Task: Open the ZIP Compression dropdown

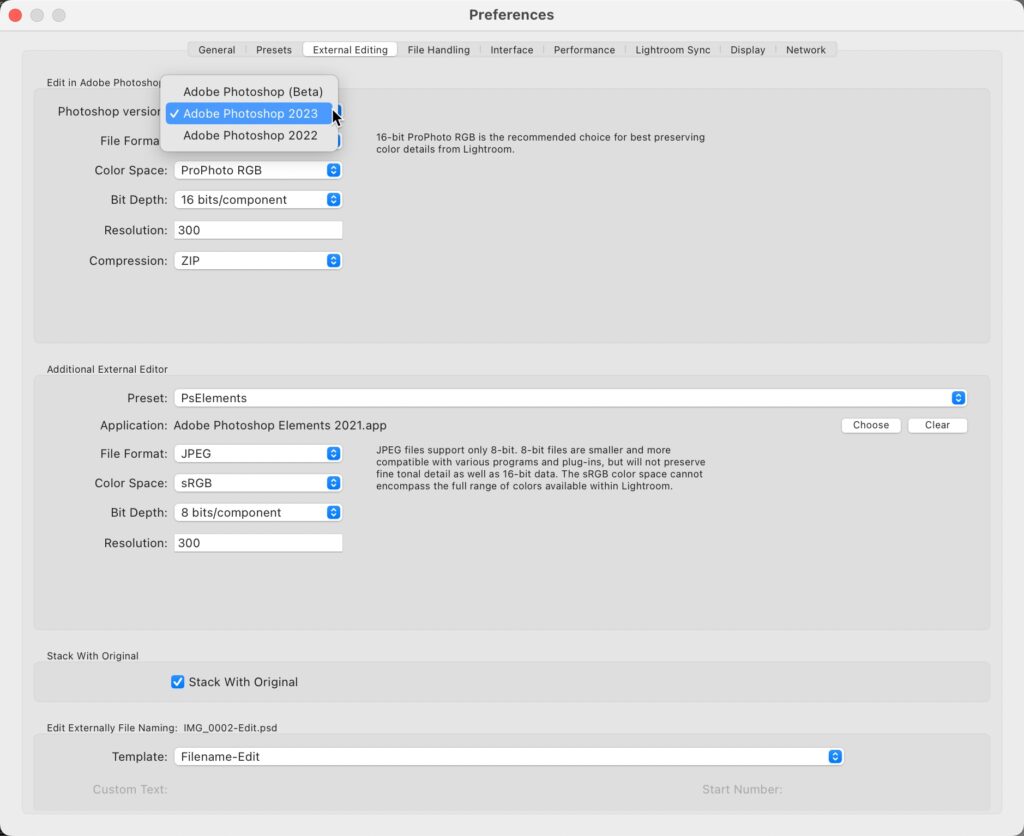Action: click(x=258, y=261)
